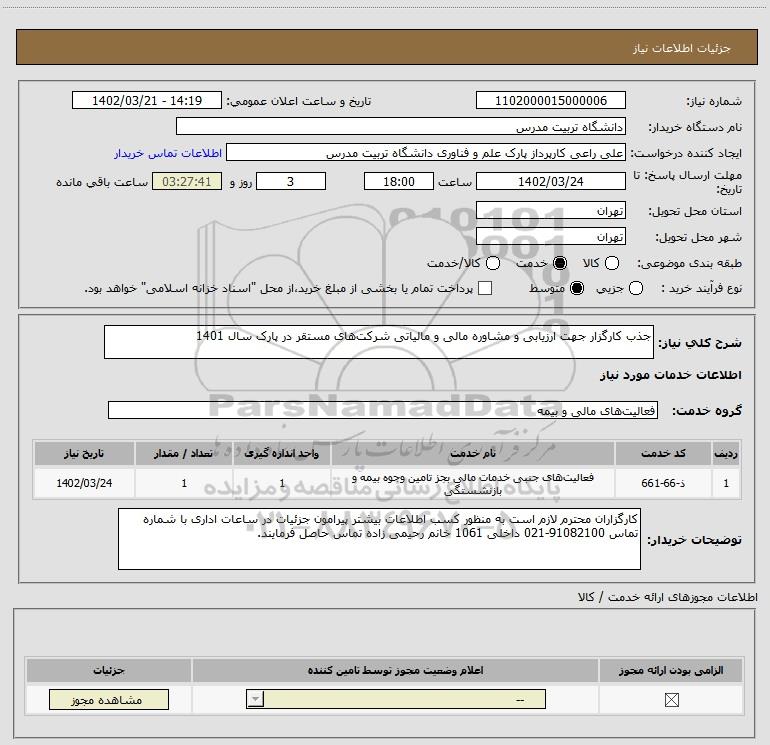This screenshot has height=745, width=770.
Task: Open the license status dropdown arrow
Action: 255,699
